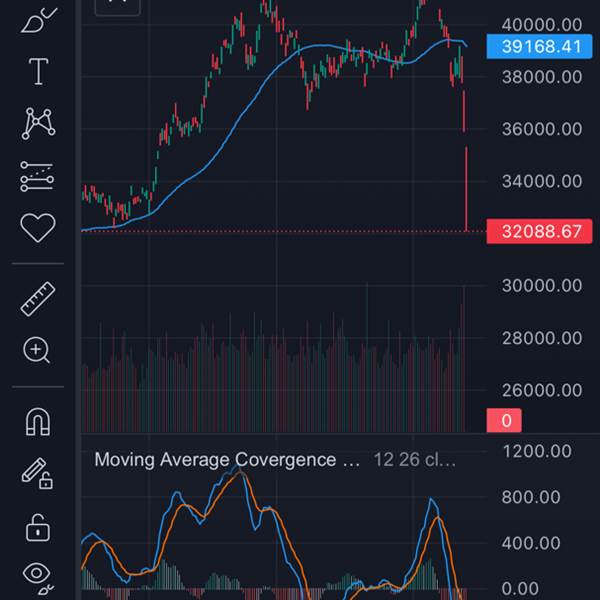Screen dimensions: 600x600
Task: Activate the Zoom In magnifier tool
Action: pyautogui.click(x=37, y=350)
